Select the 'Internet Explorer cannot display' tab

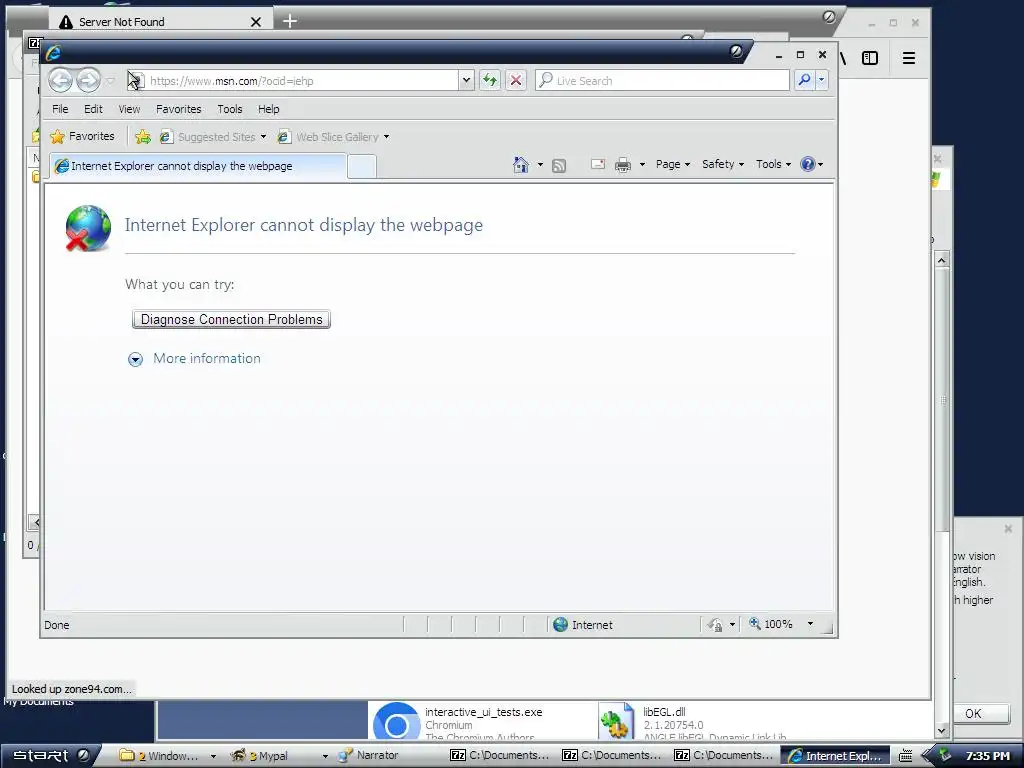(198, 166)
